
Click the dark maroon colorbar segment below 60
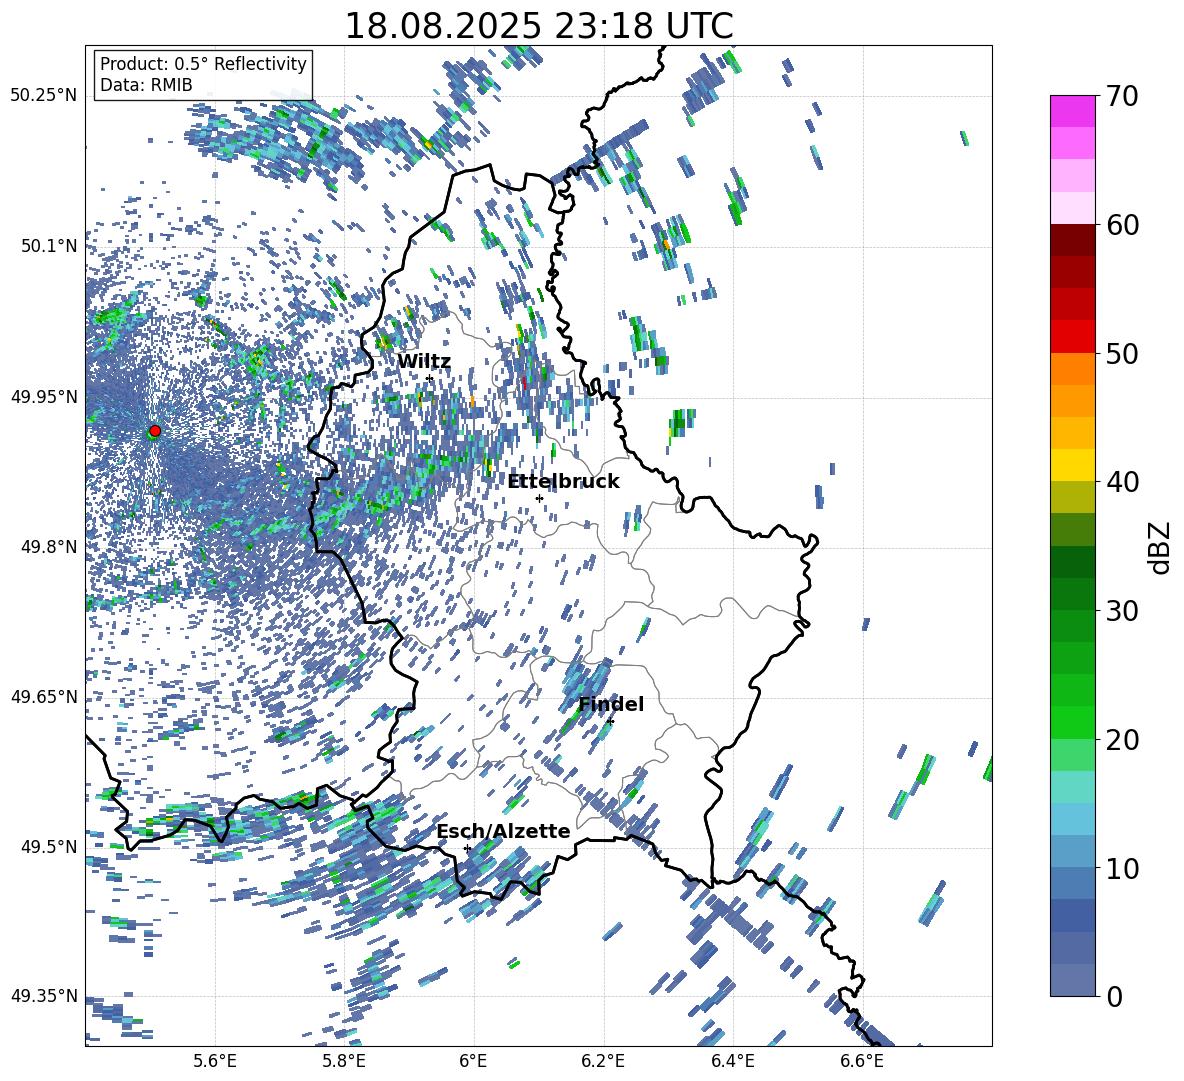click(x=1072, y=240)
